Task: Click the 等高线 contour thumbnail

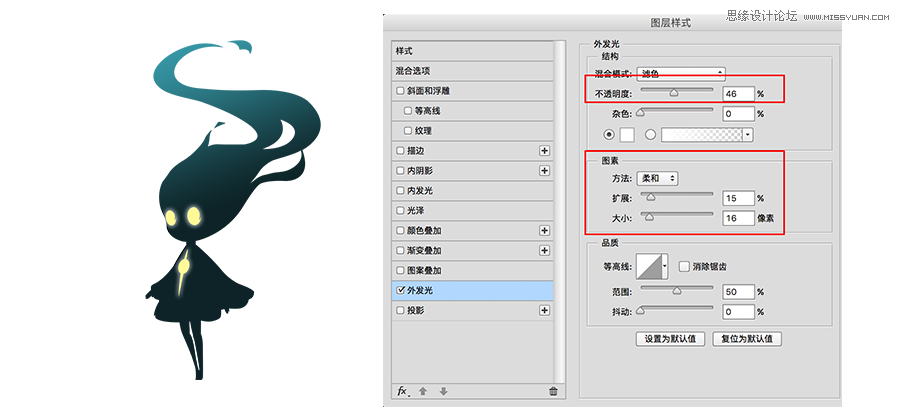Action: coord(649,266)
